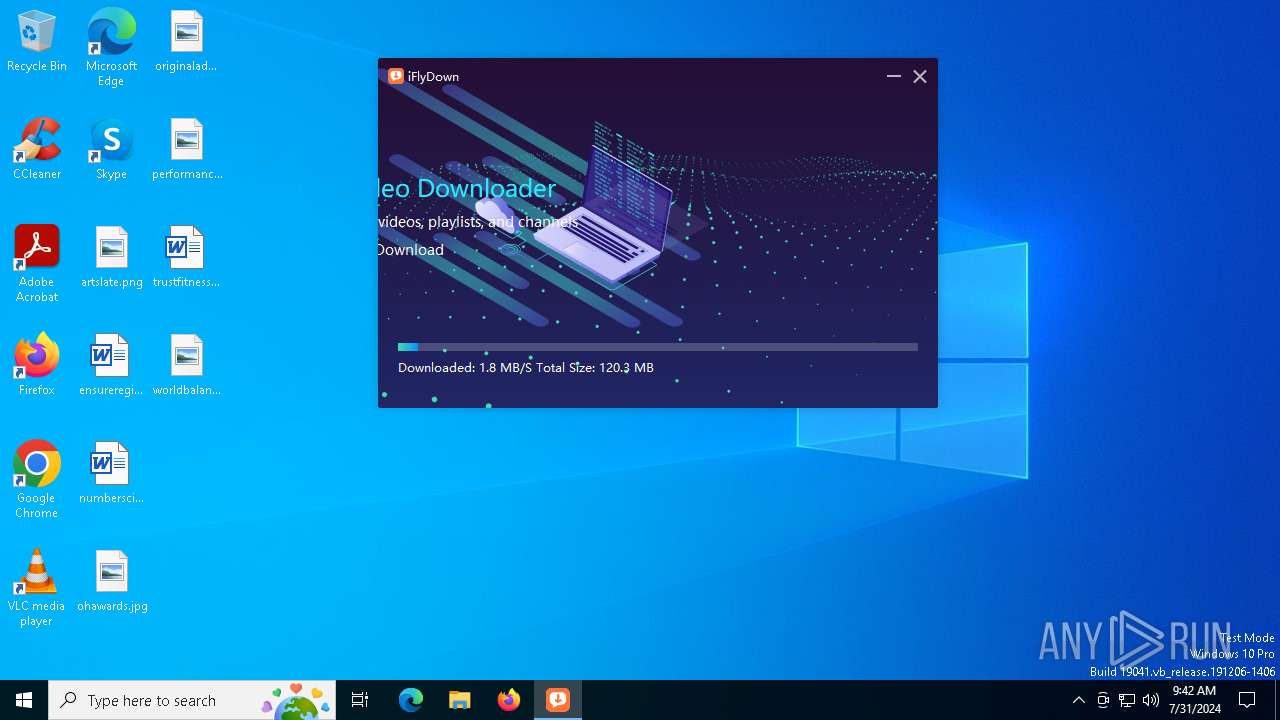Click the Type here to search box
Screen dimensions: 1280x720
tap(192, 700)
